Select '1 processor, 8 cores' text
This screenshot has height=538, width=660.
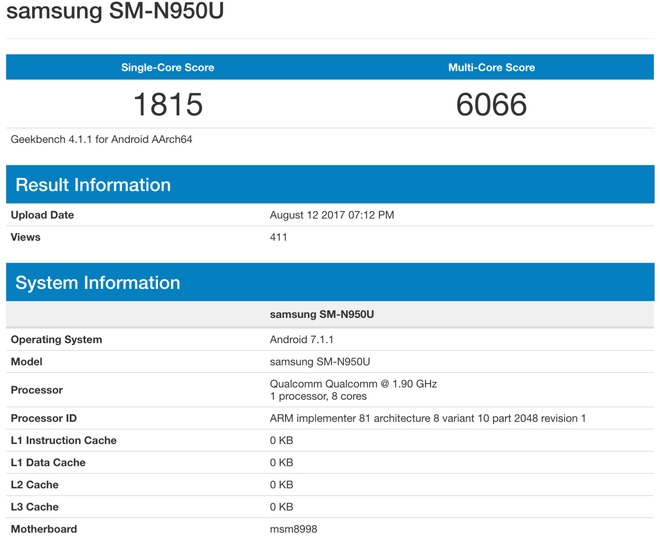[318, 396]
